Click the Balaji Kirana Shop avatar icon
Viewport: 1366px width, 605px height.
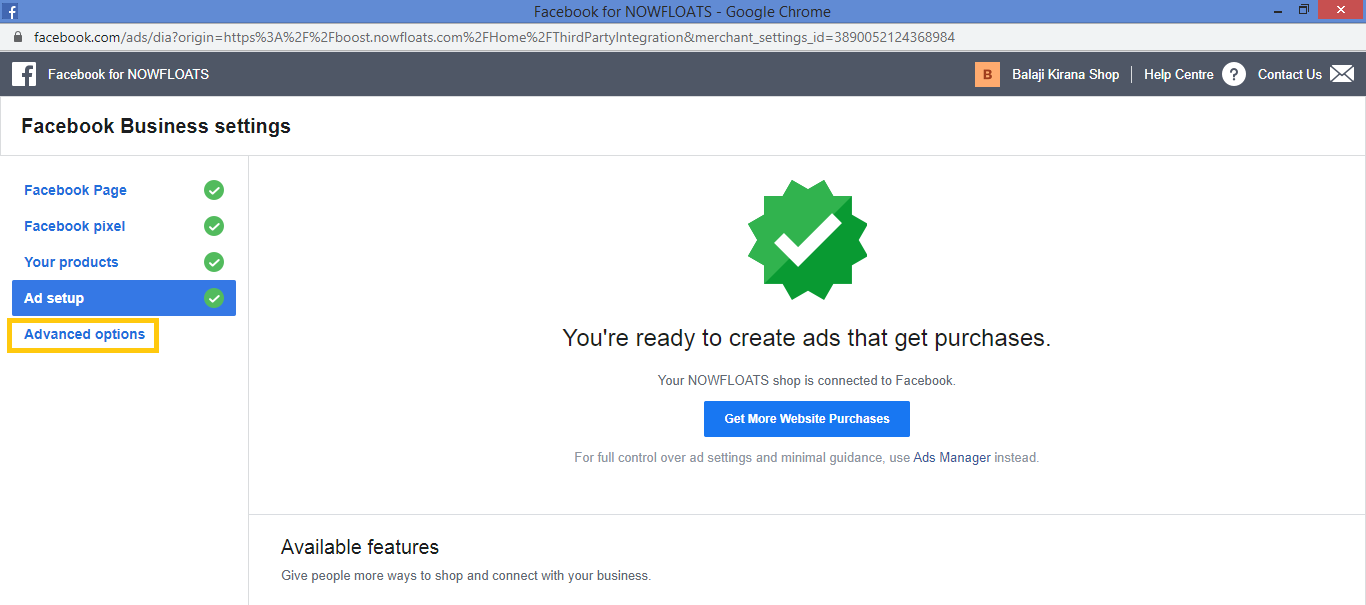[987, 74]
